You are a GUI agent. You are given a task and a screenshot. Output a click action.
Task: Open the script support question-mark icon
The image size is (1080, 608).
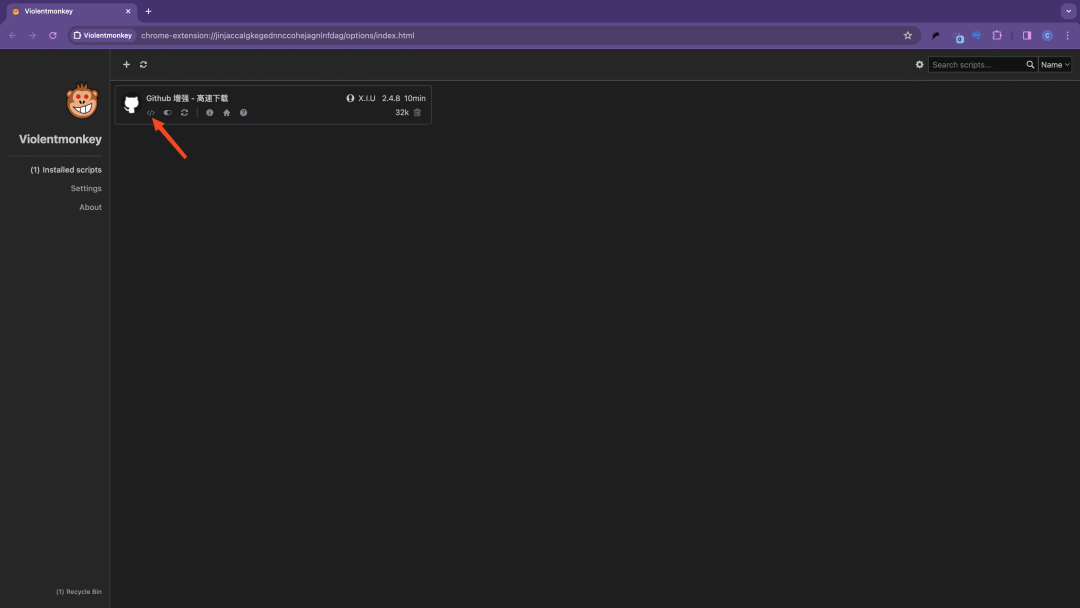click(243, 113)
